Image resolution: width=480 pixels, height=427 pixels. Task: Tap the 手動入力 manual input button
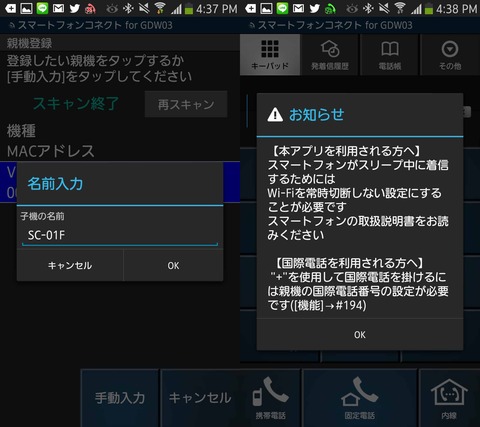pos(120,398)
